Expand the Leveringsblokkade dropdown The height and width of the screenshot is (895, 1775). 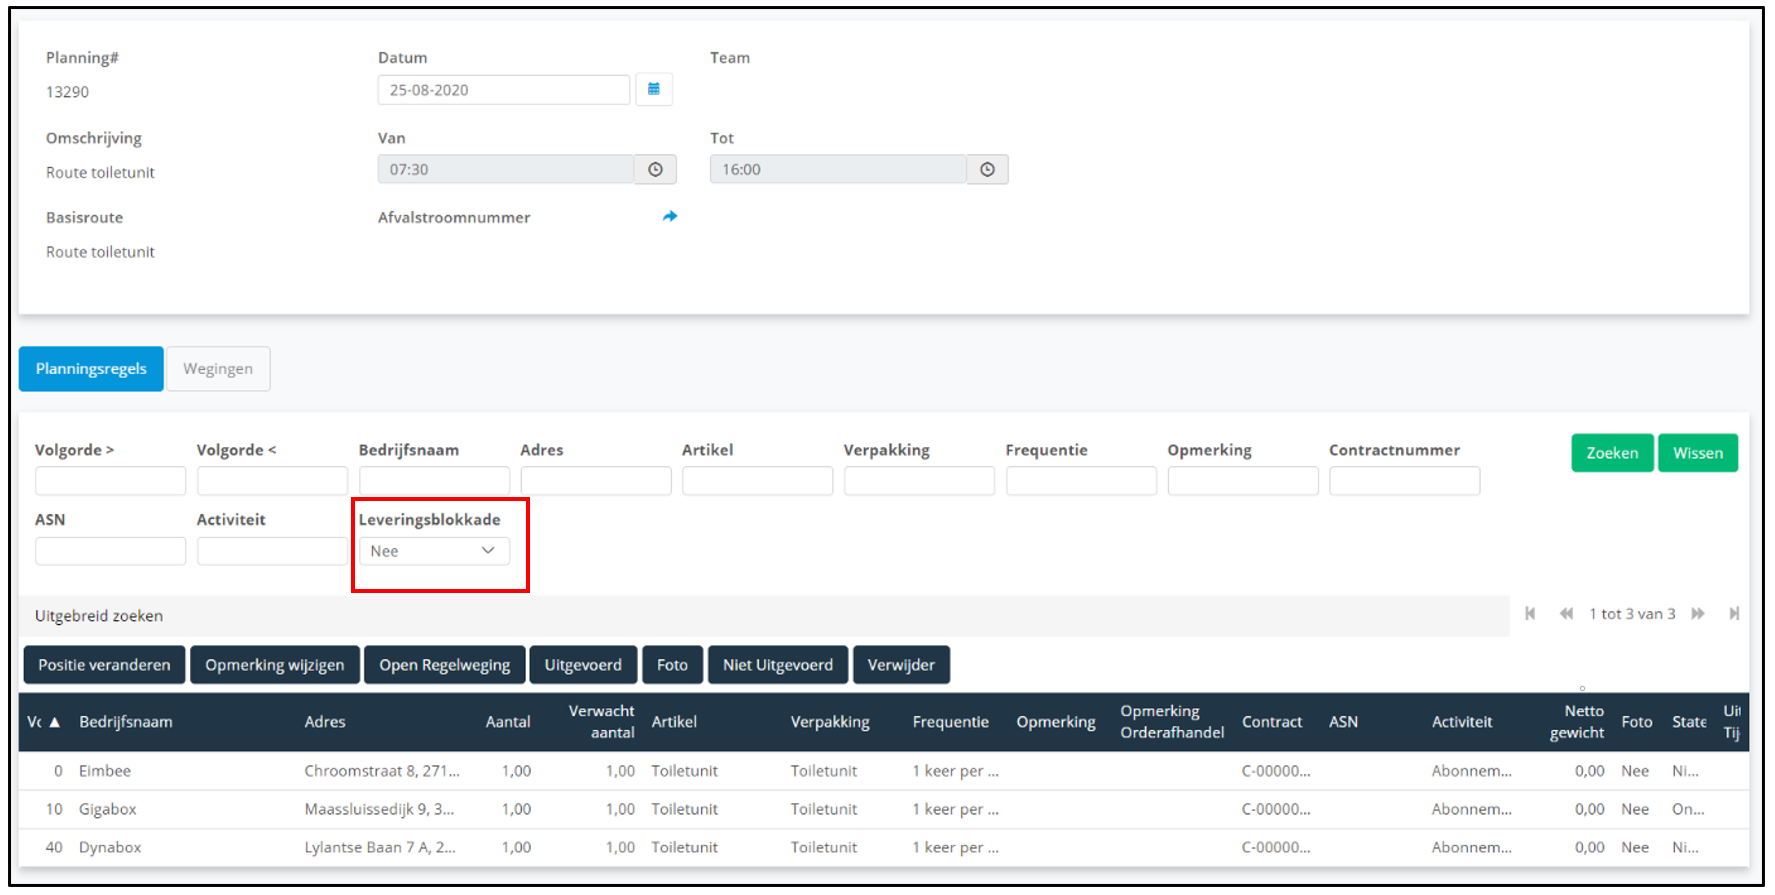pos(434,551)
